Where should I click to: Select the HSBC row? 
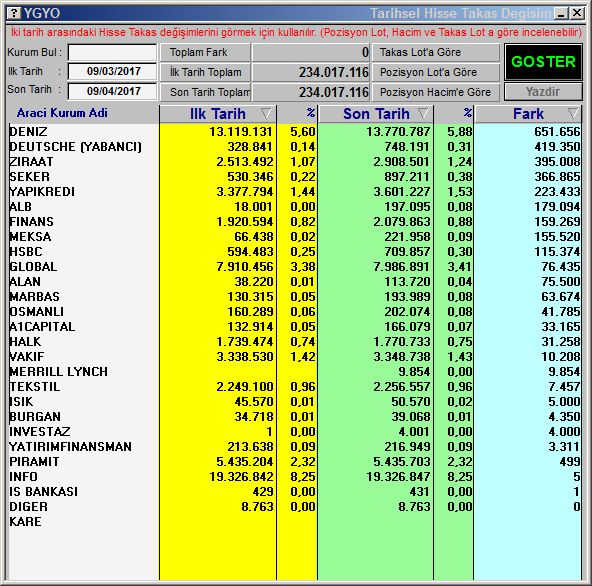294,252
